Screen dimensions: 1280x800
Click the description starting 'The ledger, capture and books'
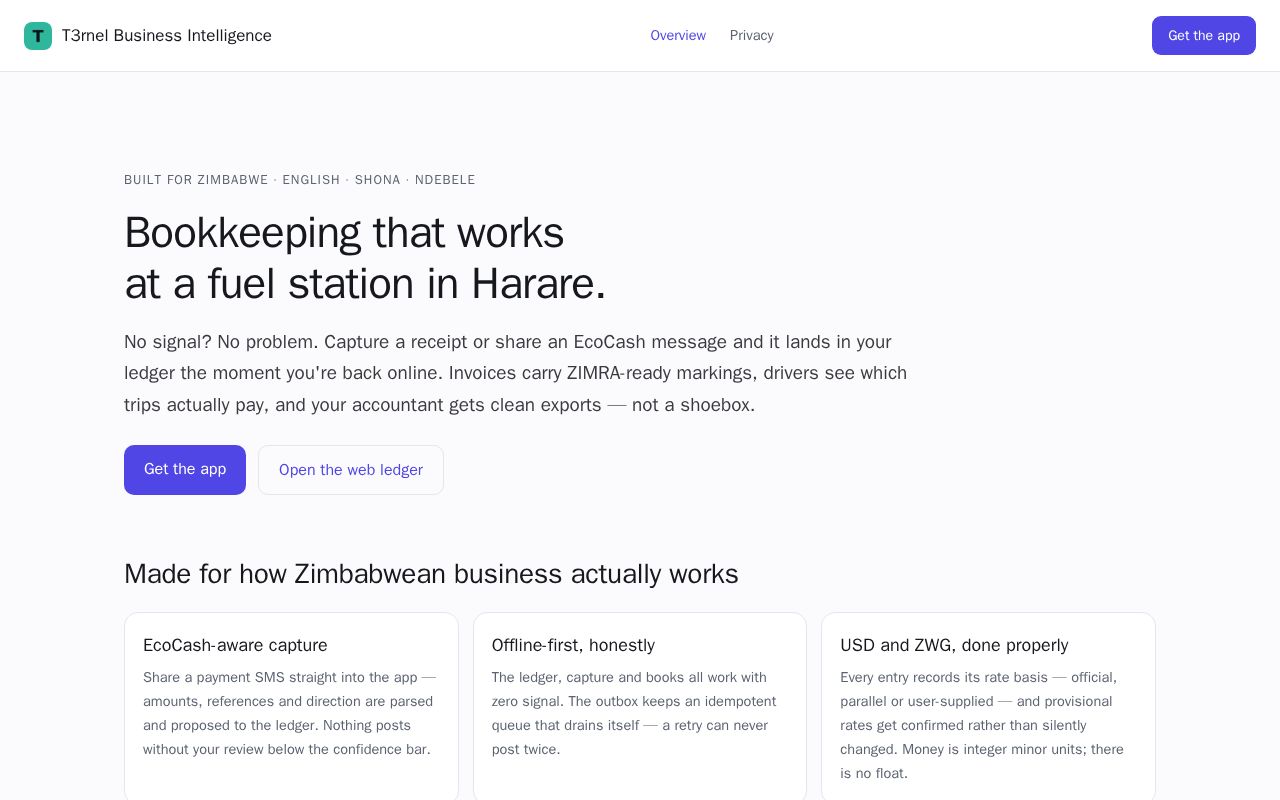tap(634, 713)
